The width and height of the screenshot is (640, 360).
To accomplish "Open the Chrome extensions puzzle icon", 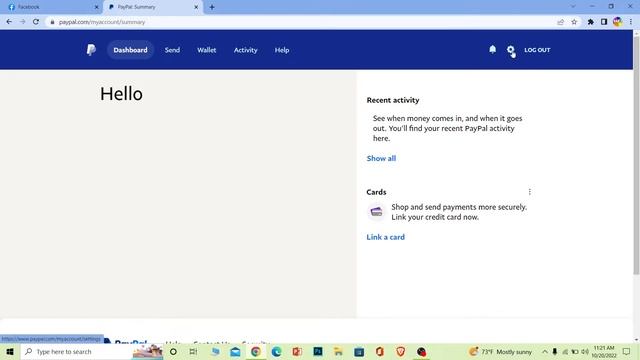I will (x=590, y=22).
